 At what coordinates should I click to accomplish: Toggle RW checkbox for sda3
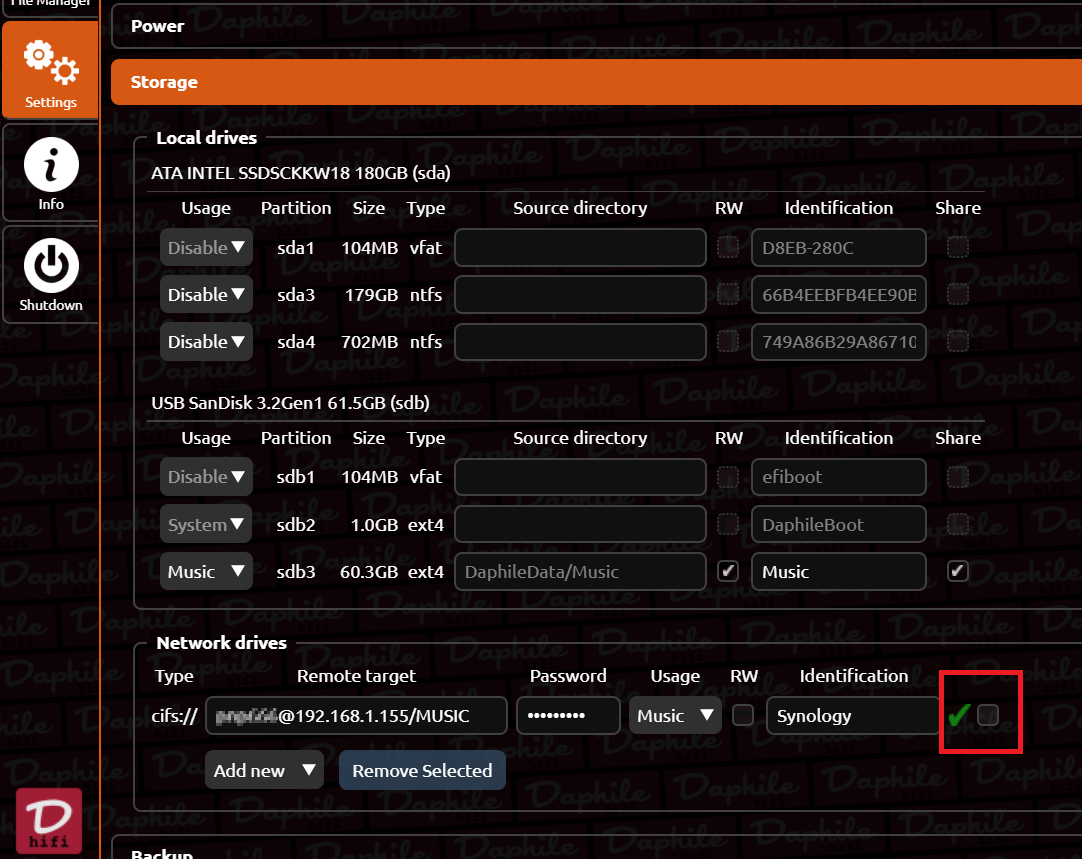pos(728,295)
